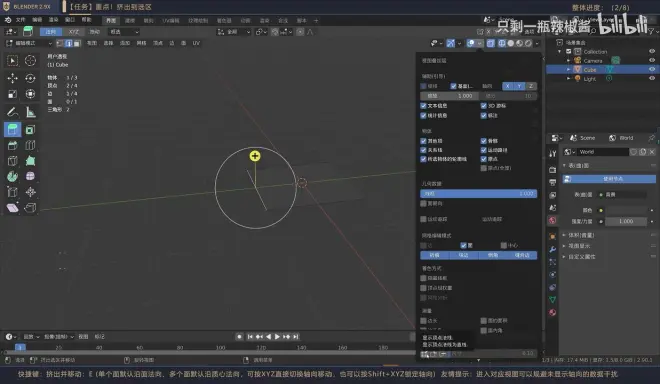This screenshot has width=660, height=384.
Task: Select the Cube item in outliner
Action: [590, 69]
